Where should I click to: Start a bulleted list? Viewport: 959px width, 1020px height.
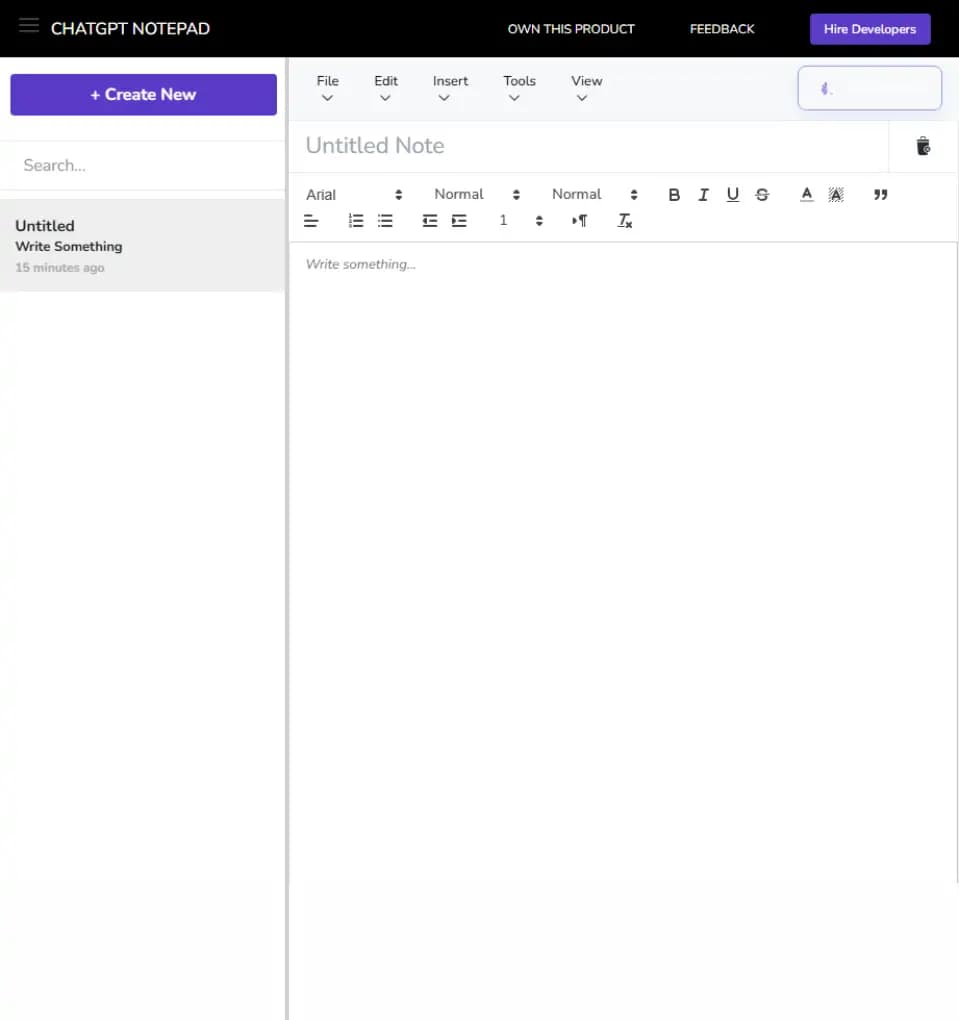tap(385, 221)
